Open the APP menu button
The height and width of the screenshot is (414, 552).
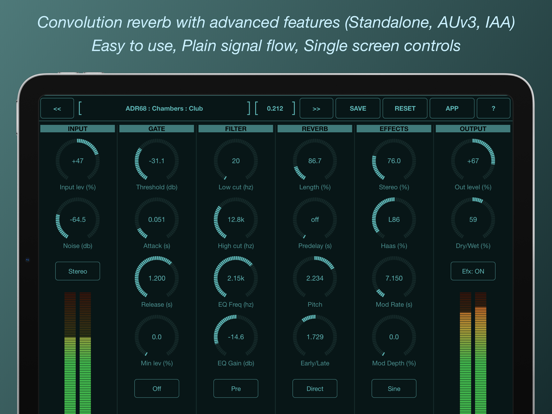click(x=452, y=108)
